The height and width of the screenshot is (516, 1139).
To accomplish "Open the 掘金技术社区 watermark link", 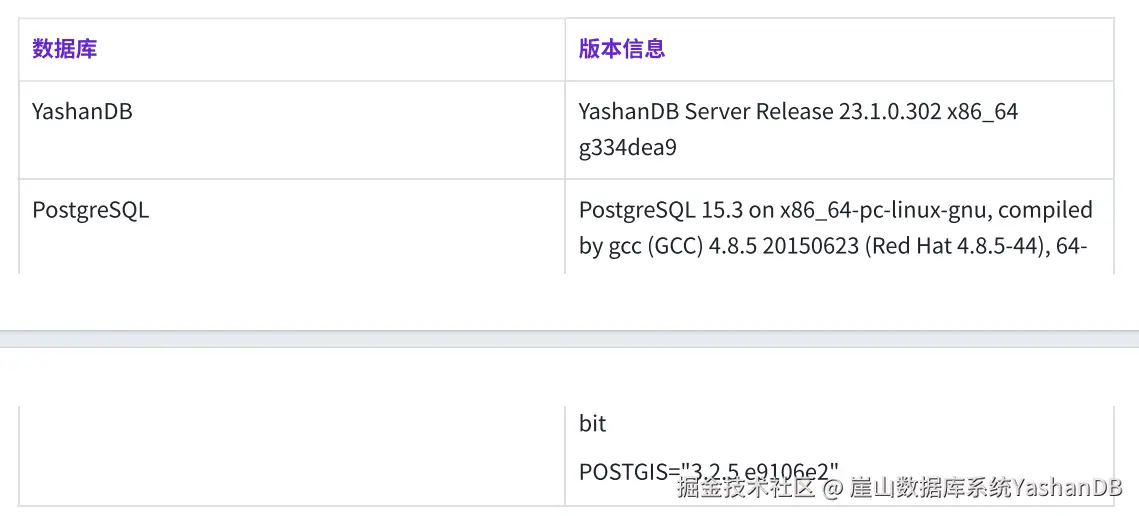I will (x=747, y=488).
